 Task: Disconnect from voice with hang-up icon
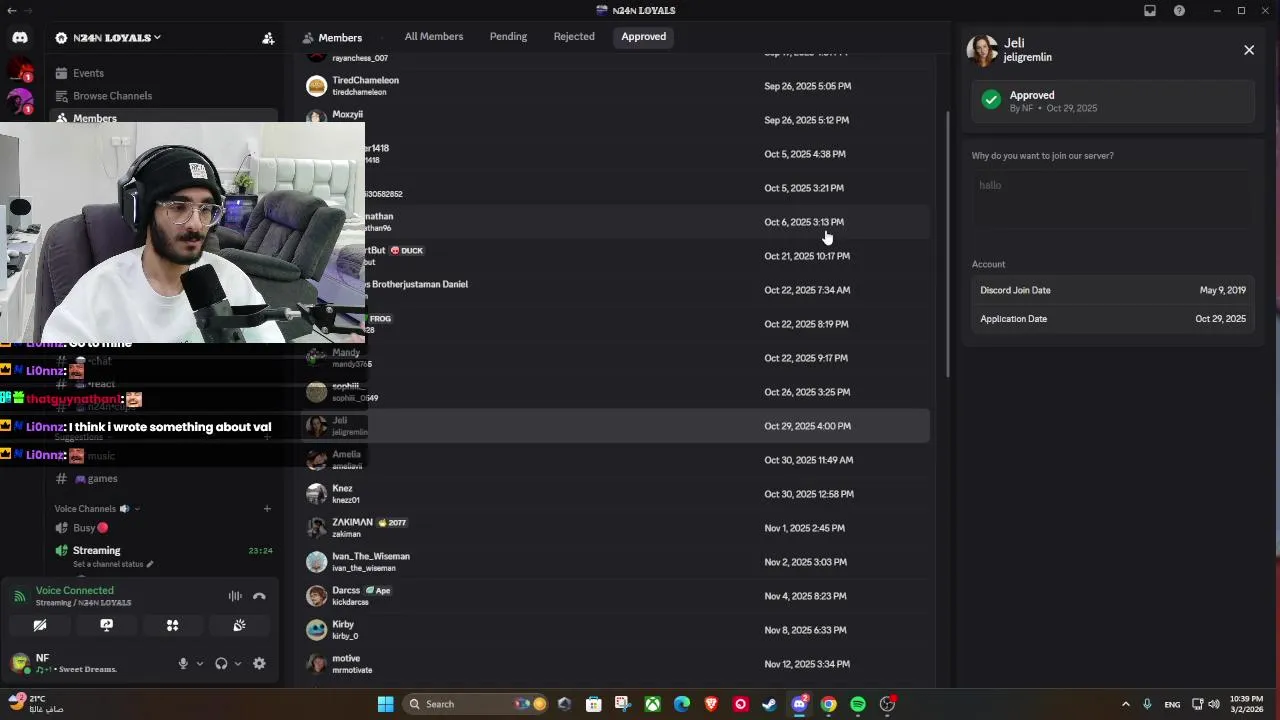pos(259,596)
